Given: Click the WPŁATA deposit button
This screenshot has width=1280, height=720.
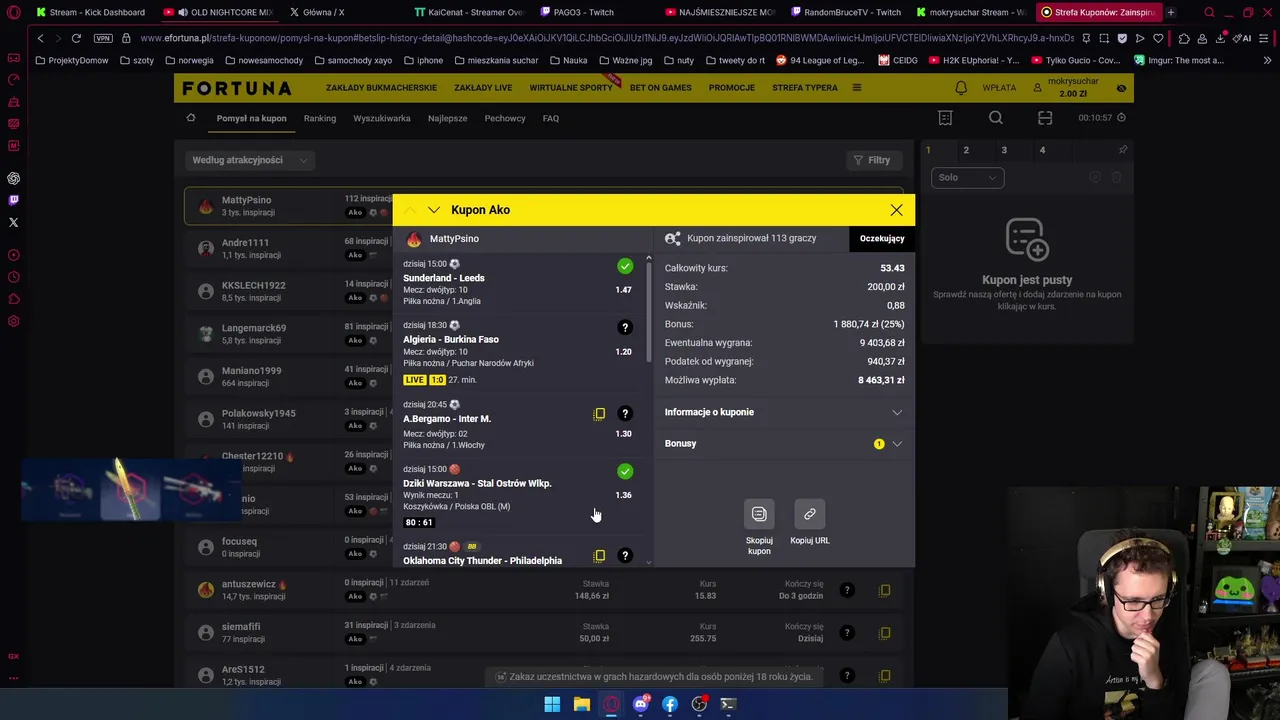Looking at the screenshot, I should [x=999, y=88].
